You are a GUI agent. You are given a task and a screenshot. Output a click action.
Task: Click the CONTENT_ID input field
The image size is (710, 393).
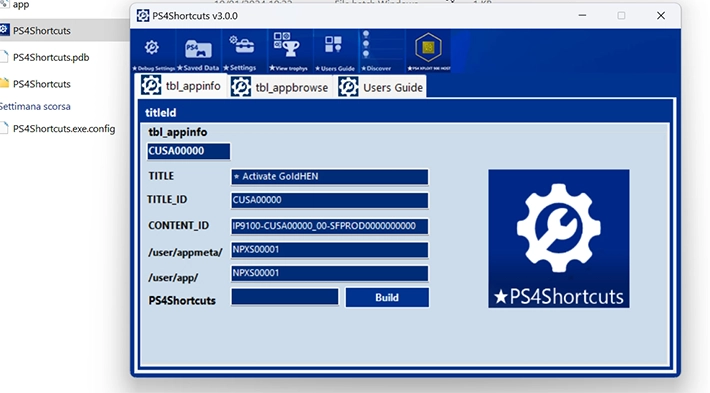point(329,226)
